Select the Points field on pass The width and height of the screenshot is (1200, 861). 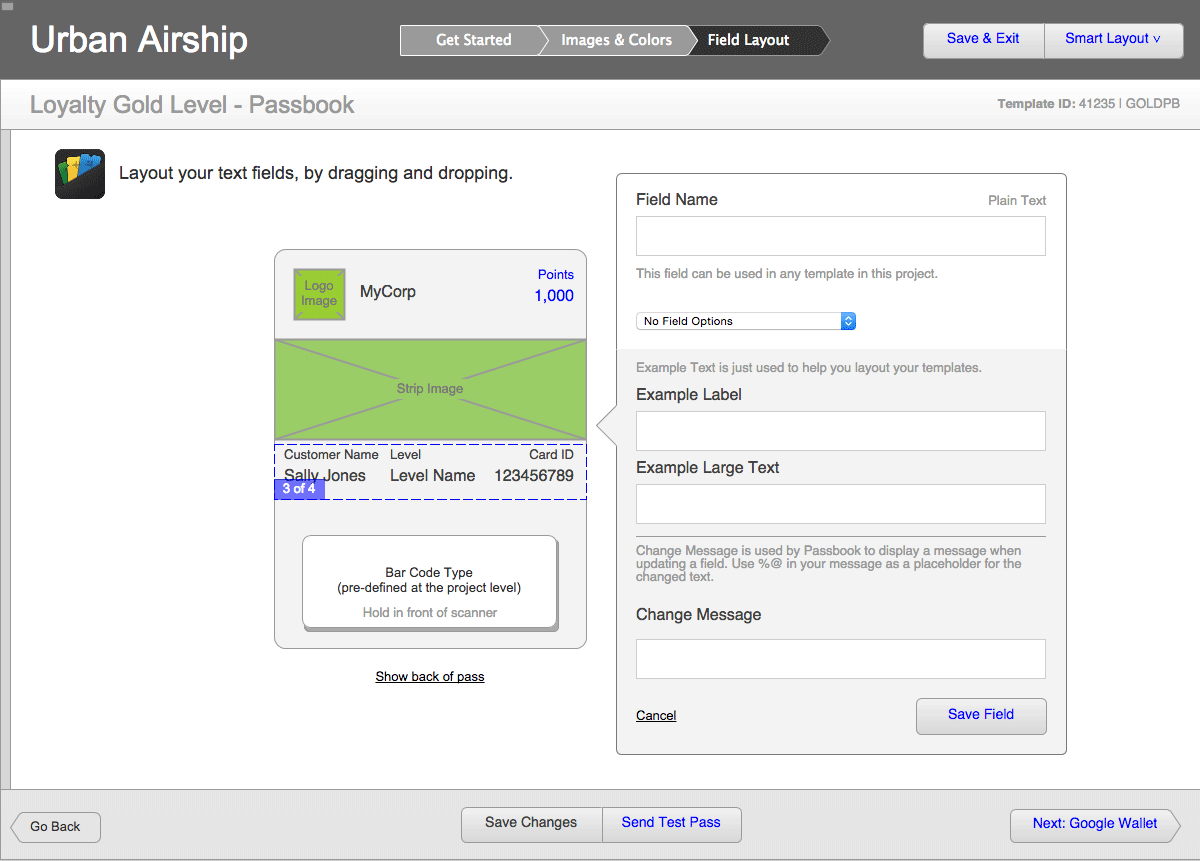(x=555, y=285)
